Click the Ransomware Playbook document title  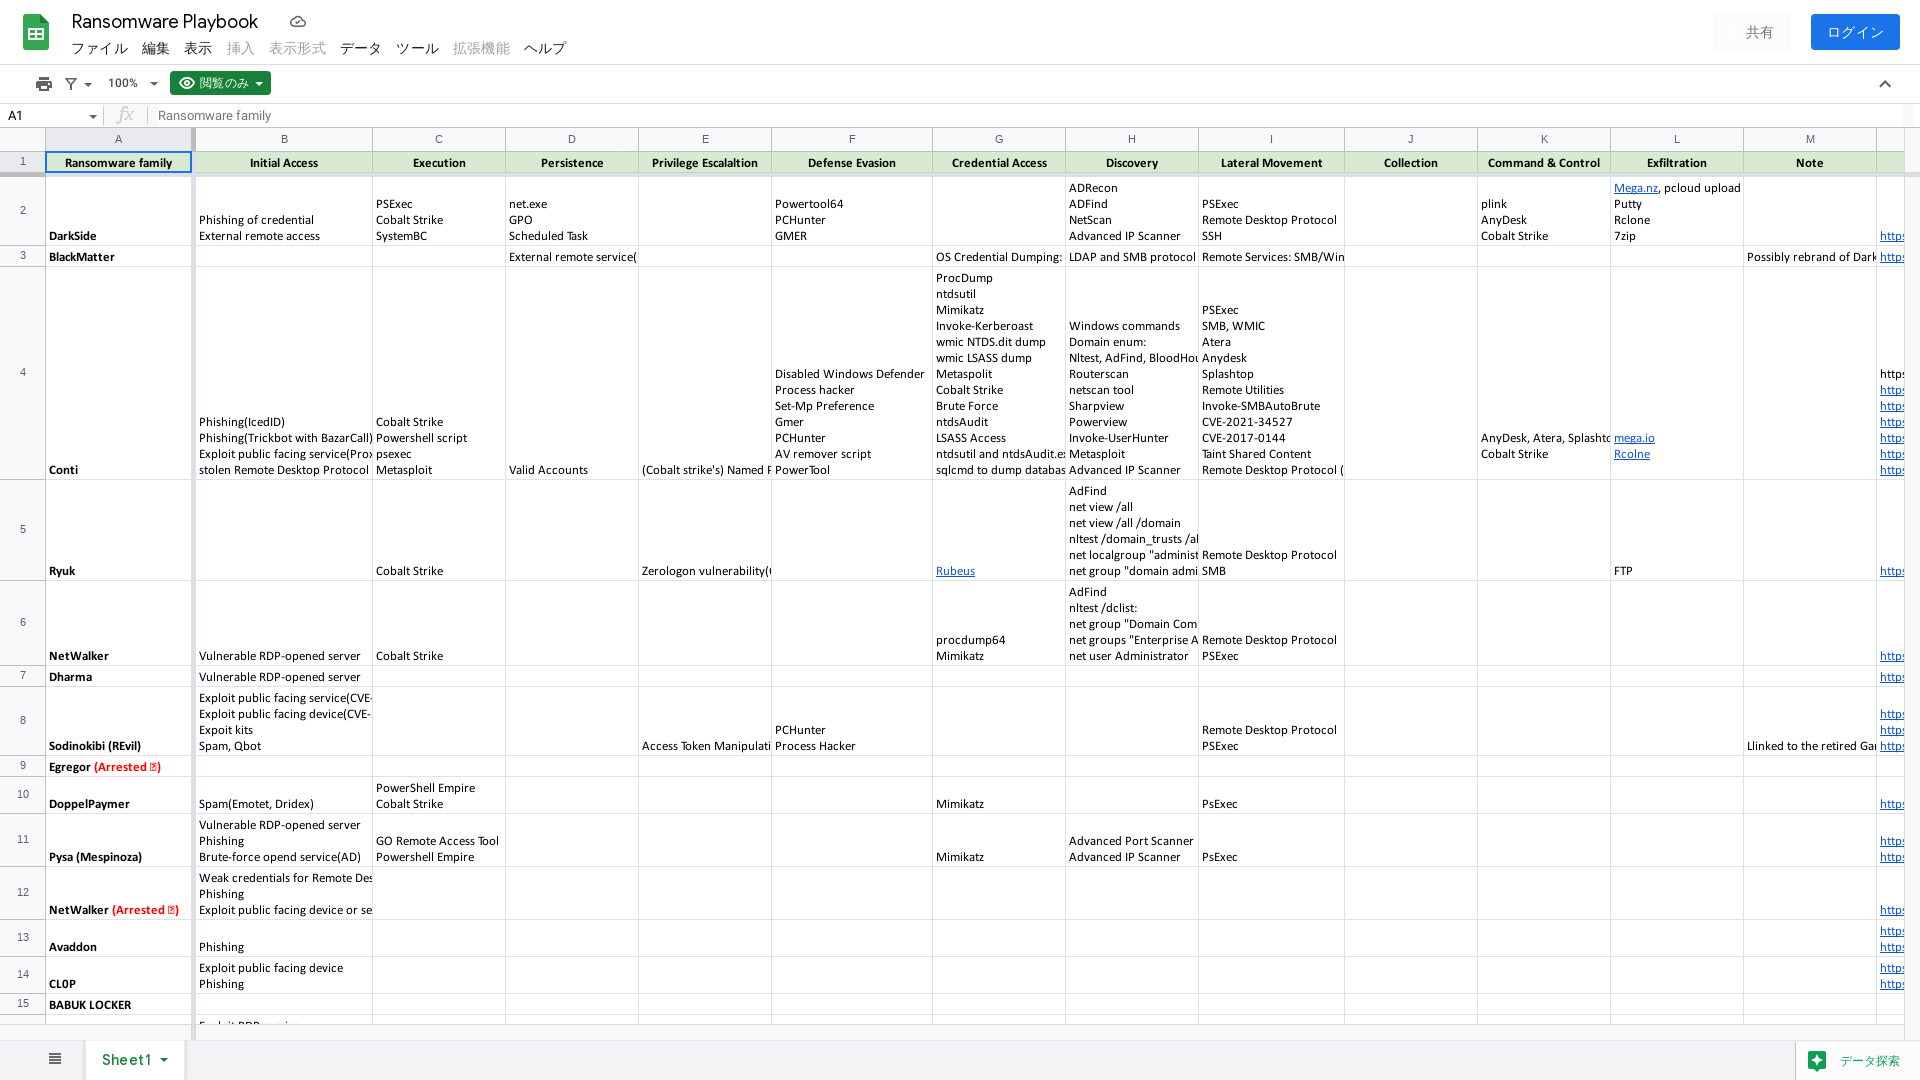(x=165, y=21)
